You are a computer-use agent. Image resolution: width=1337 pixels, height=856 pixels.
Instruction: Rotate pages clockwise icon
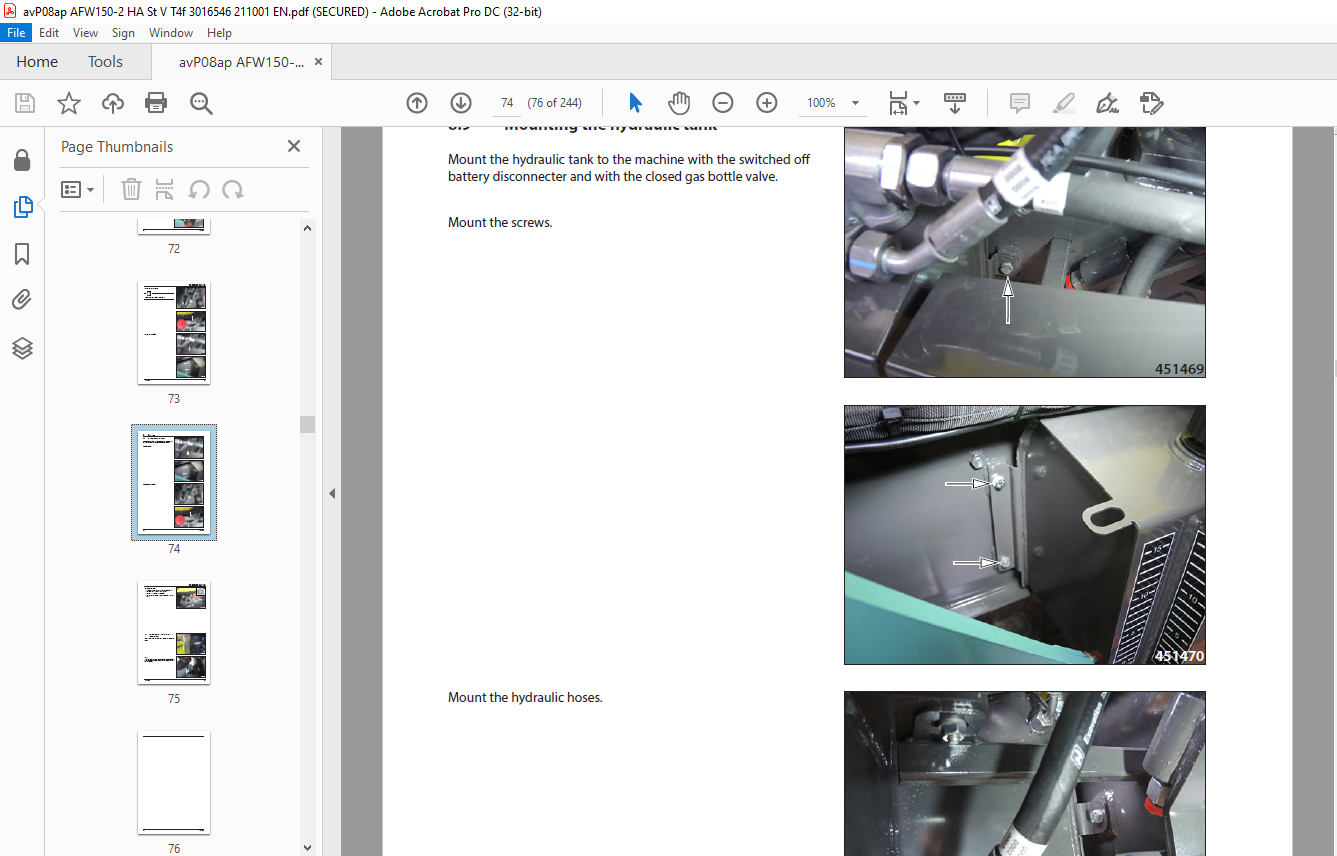233,189
